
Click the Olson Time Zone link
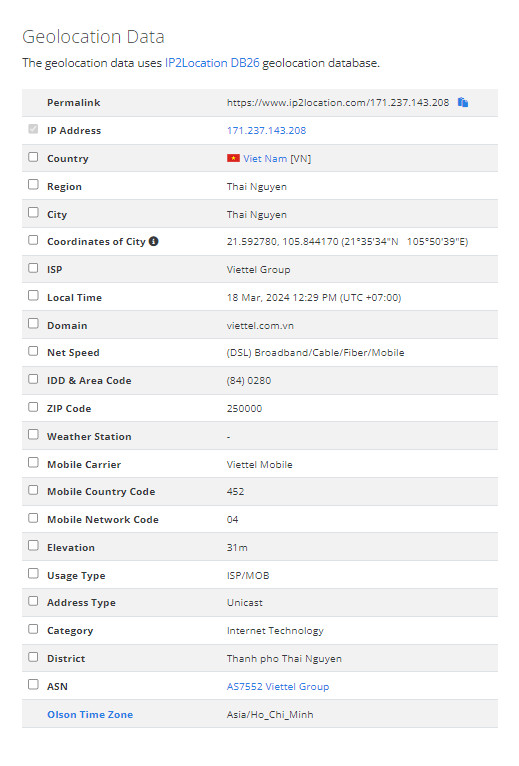pos(90,714)
